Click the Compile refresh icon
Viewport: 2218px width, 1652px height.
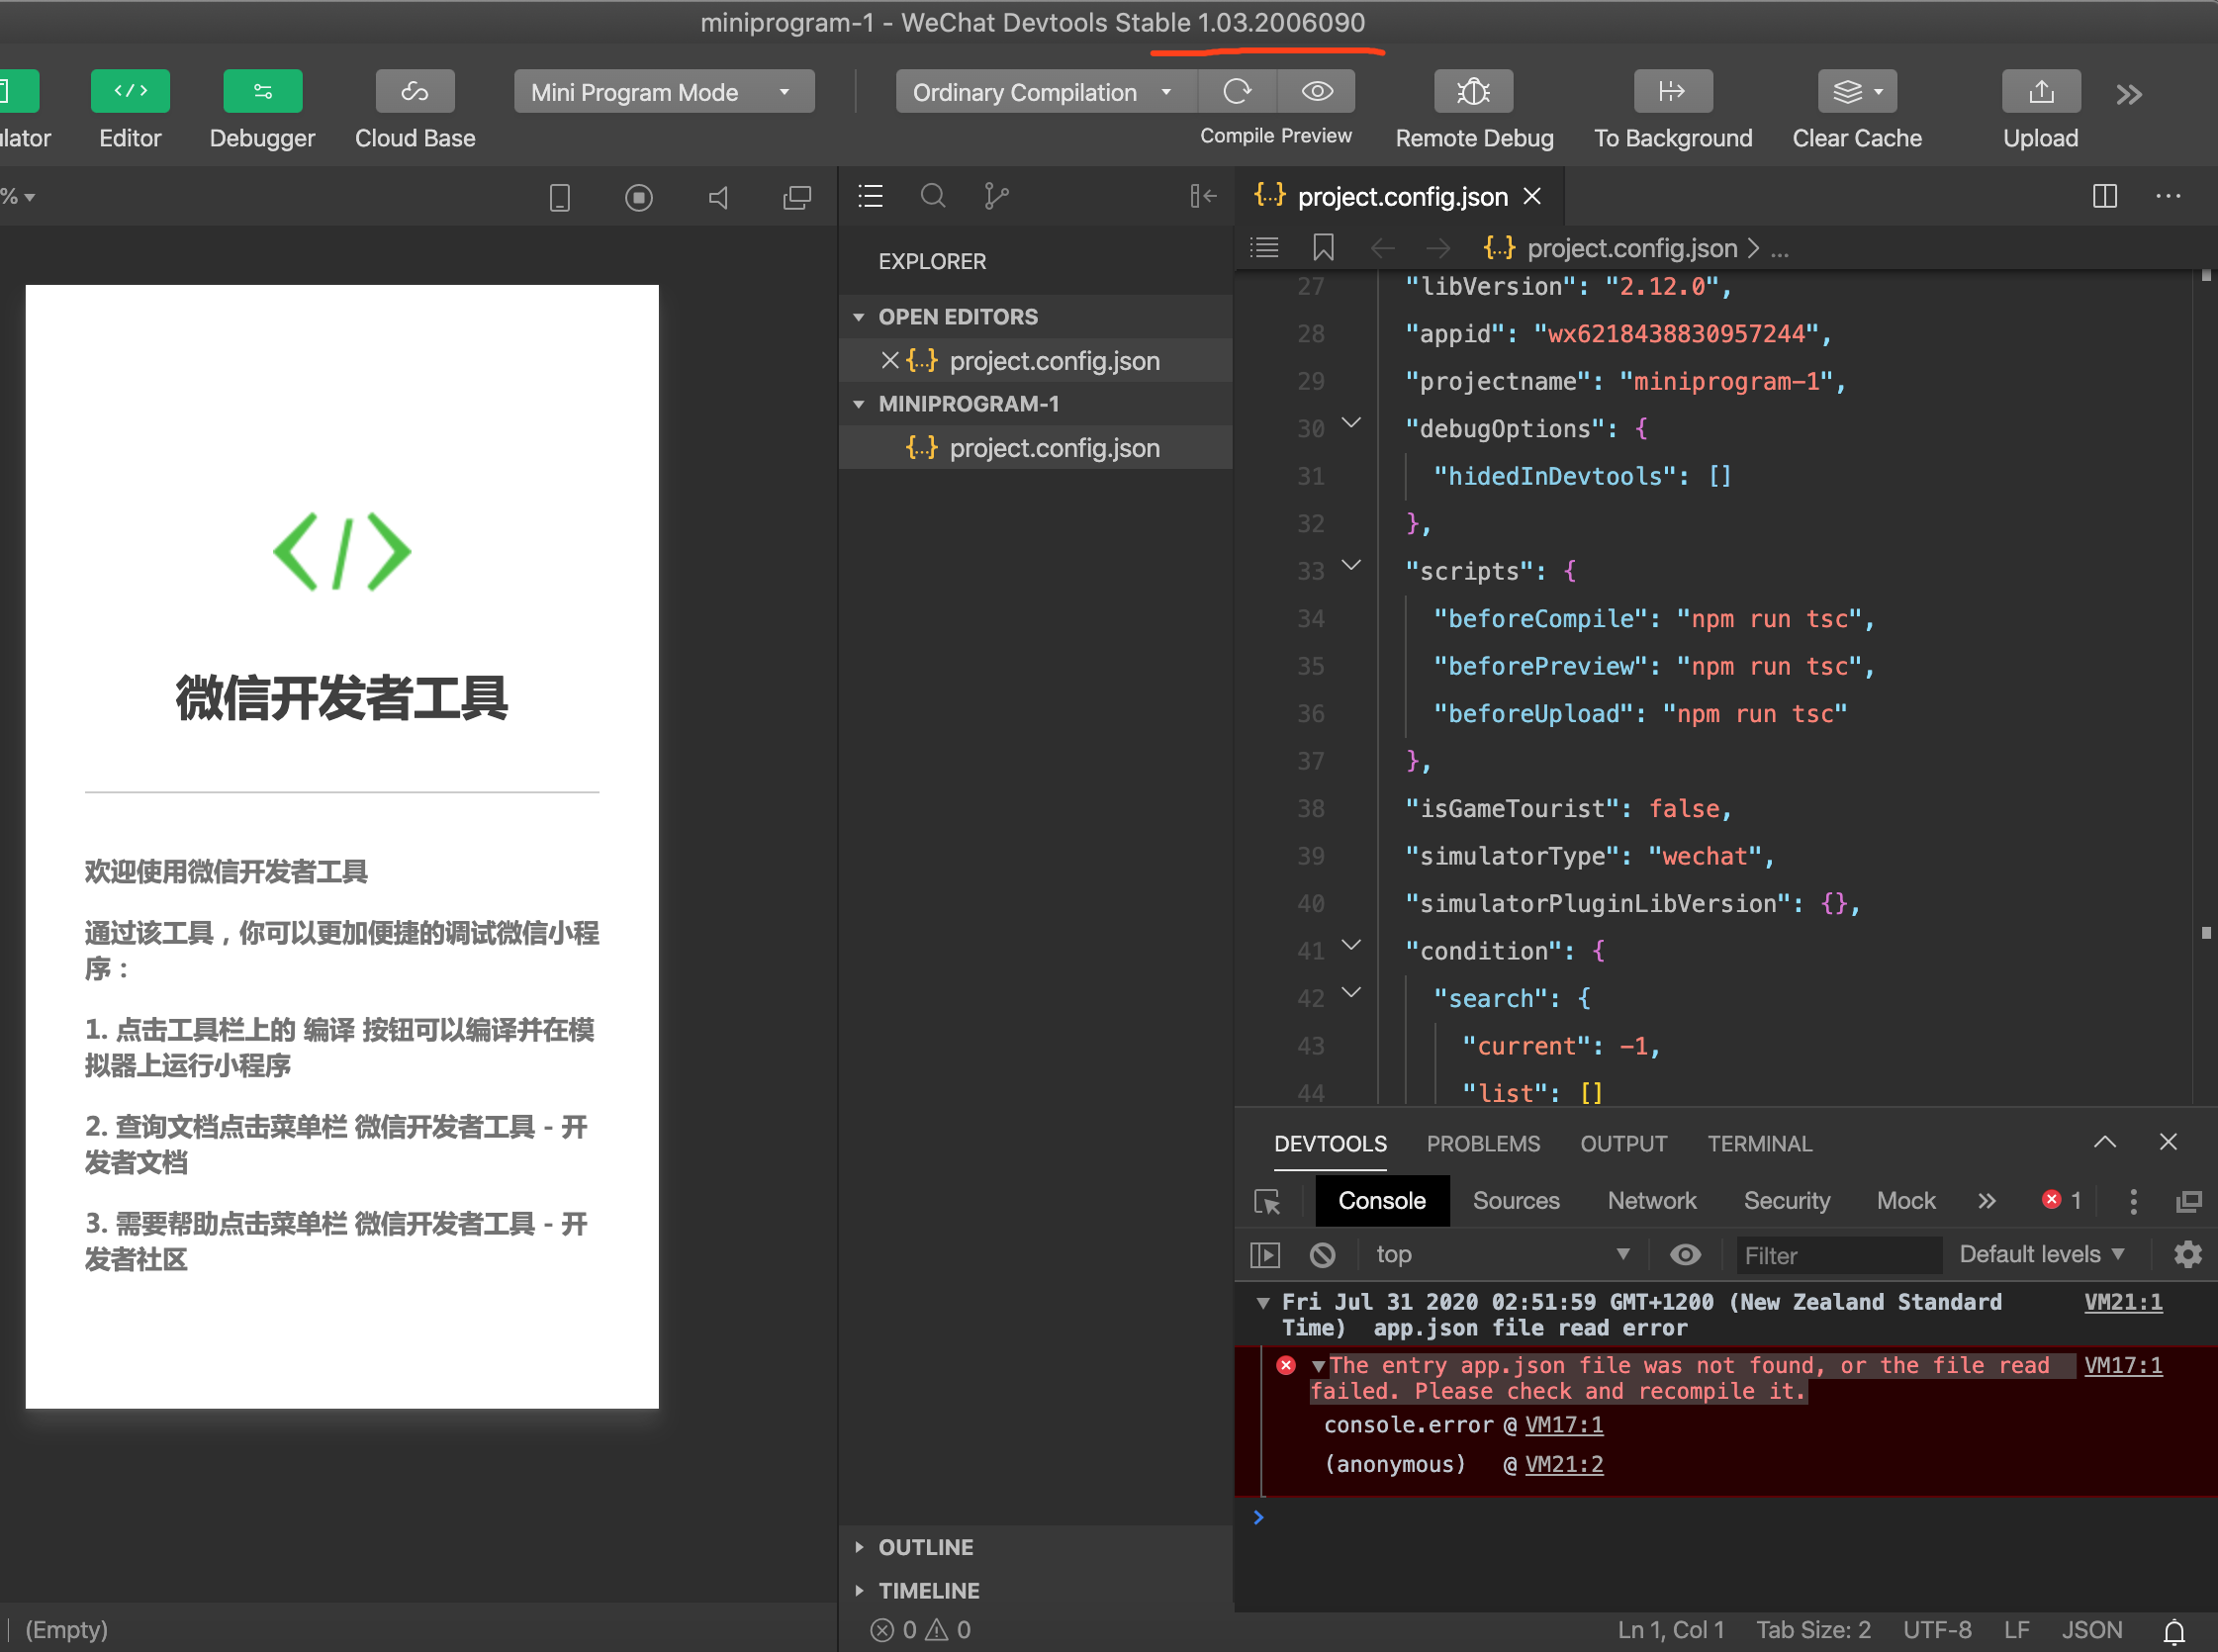click(x=1237, y=91)
